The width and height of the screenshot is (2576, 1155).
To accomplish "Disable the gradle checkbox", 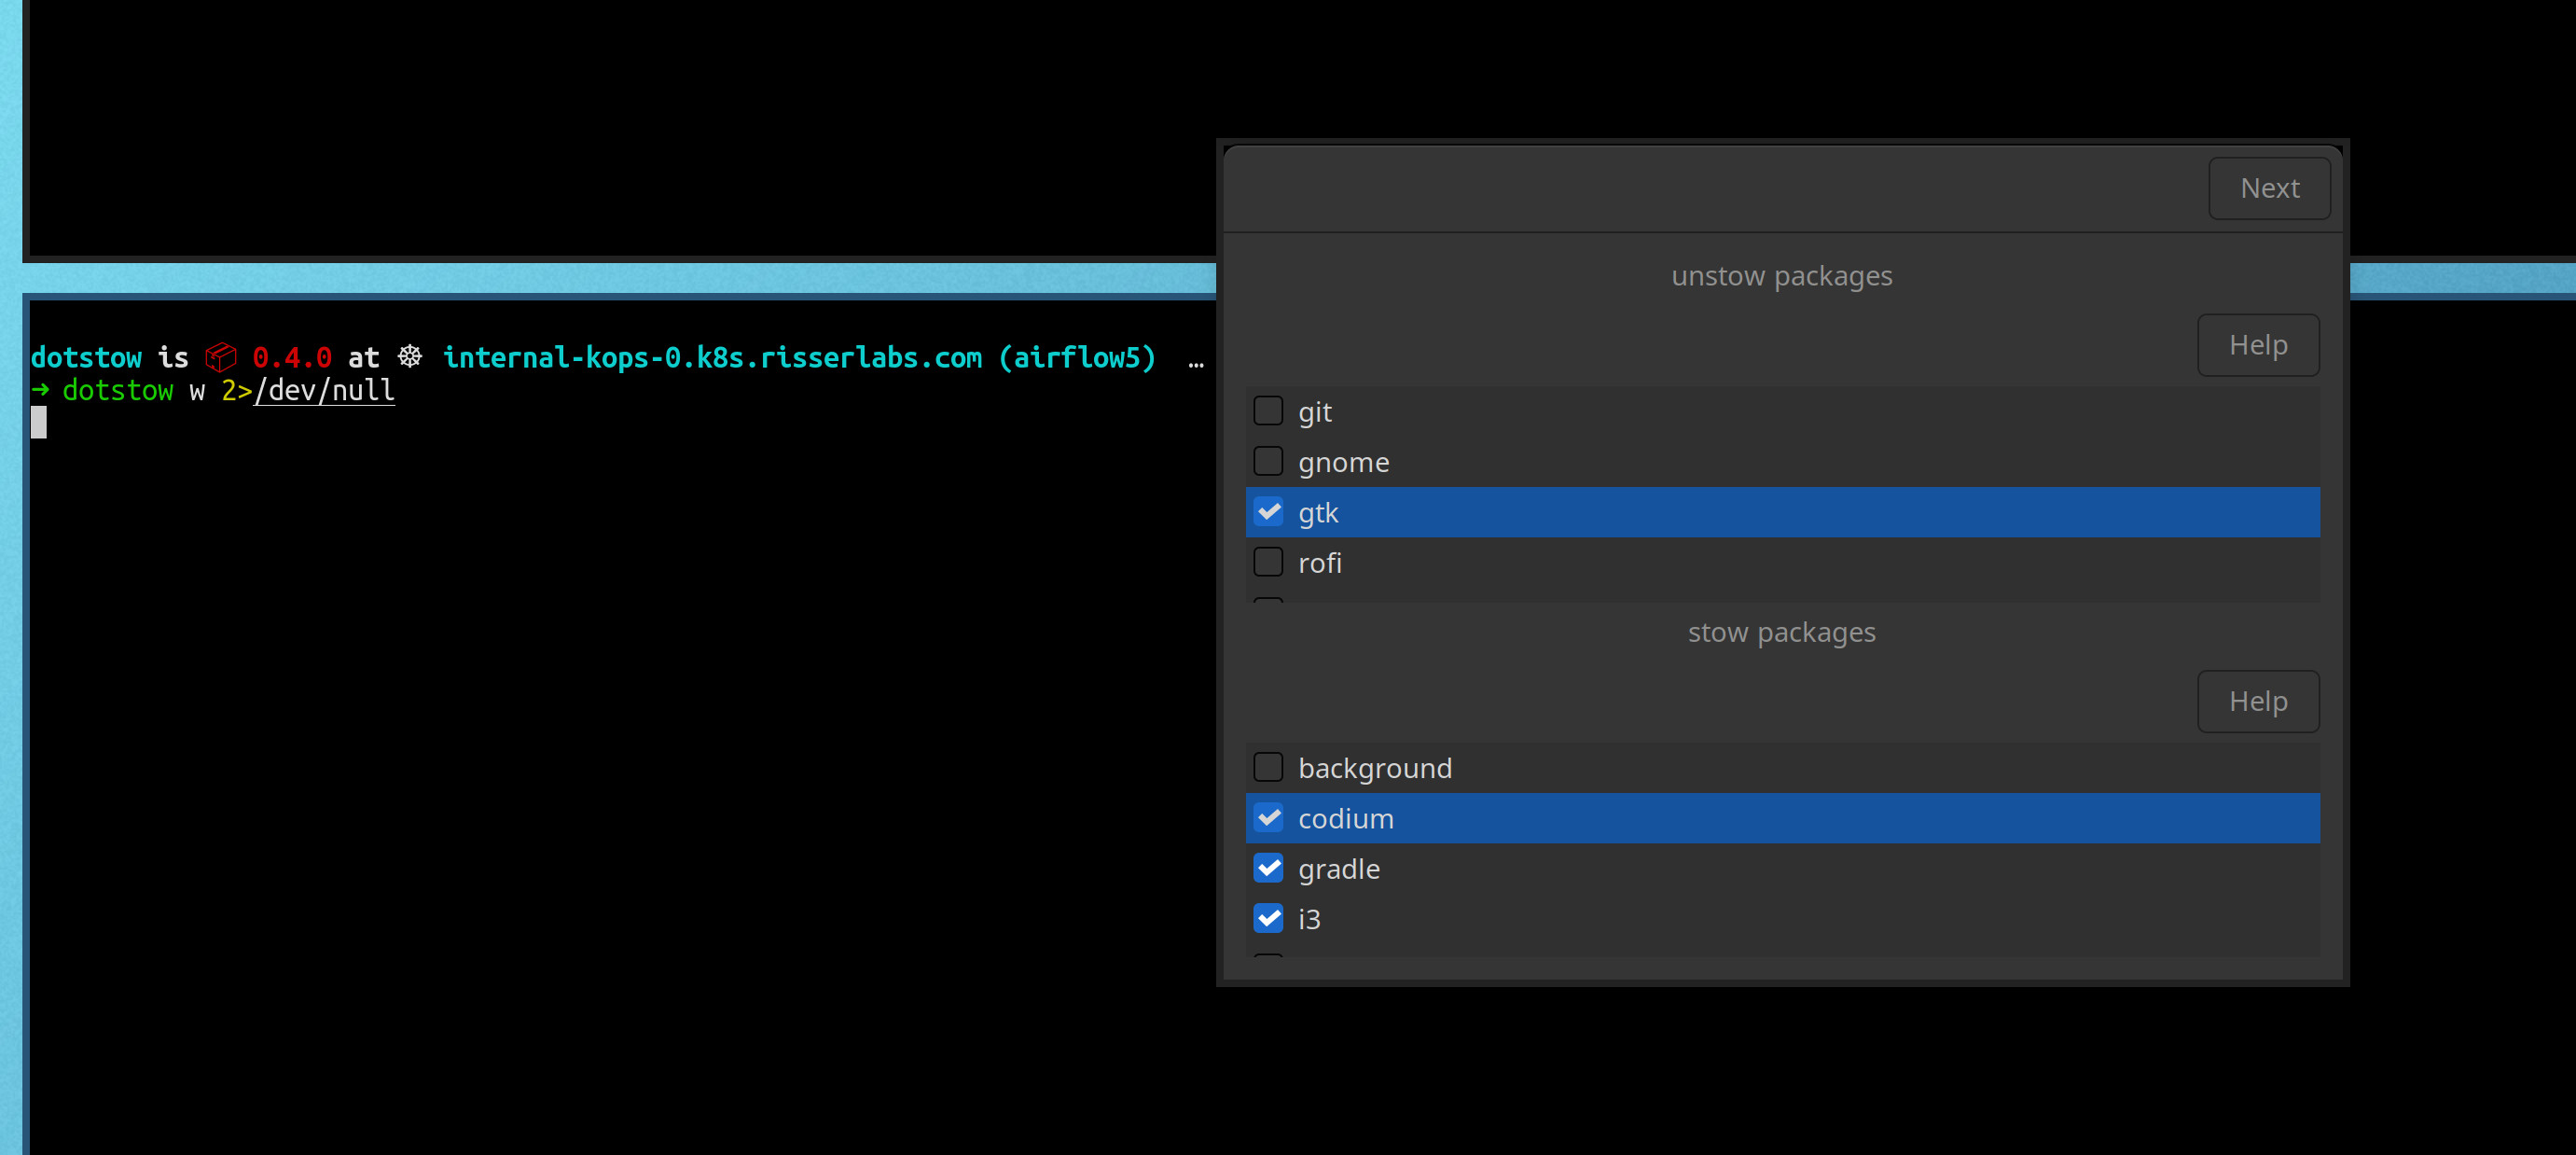I will coord(1268,868).
